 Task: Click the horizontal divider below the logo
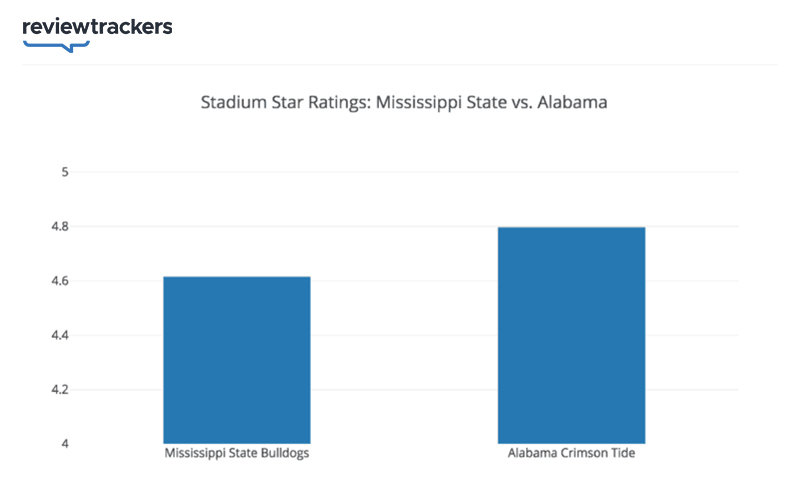[400, 66]
